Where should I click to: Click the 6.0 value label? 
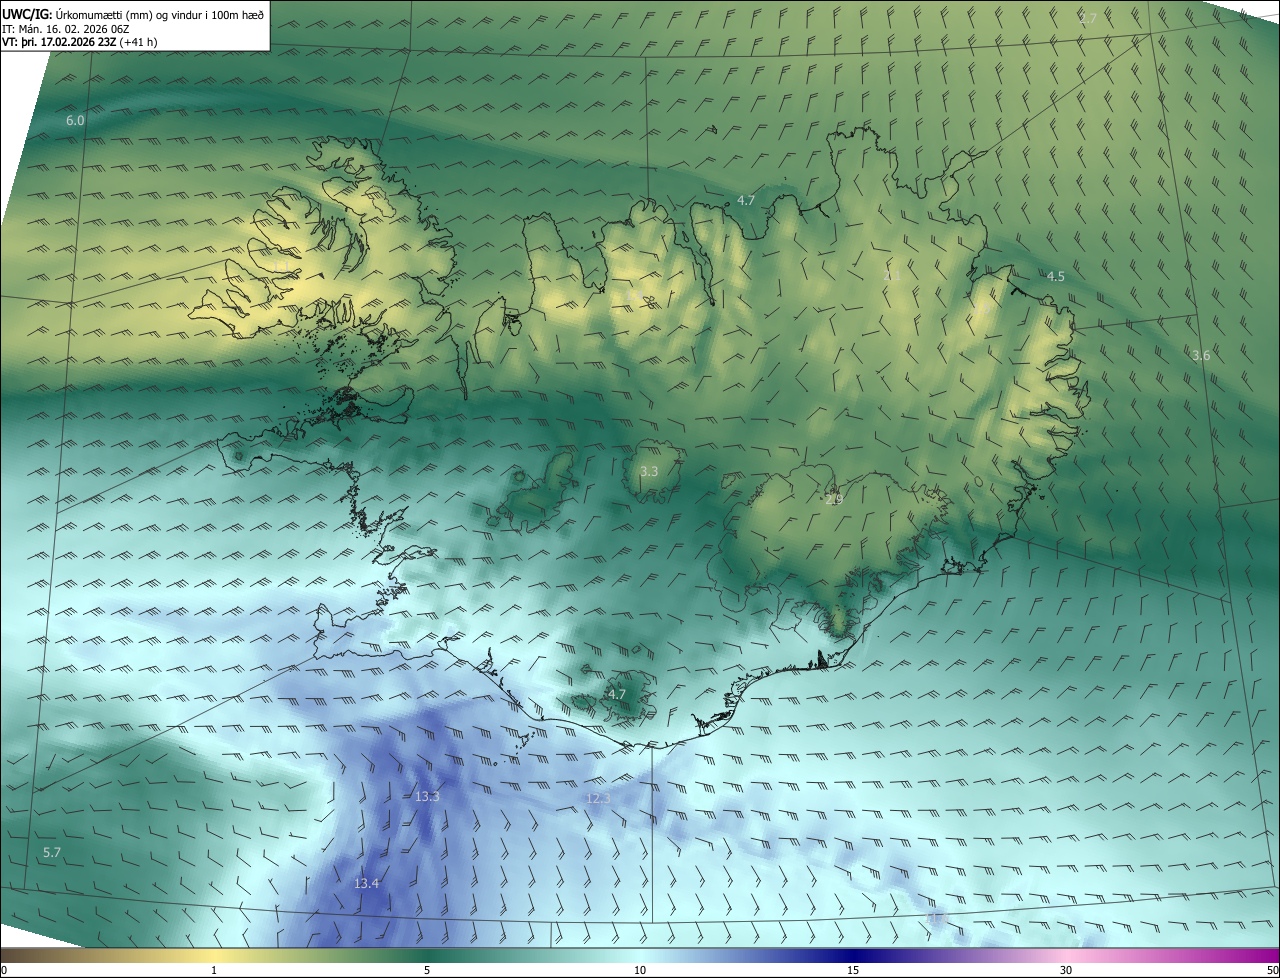pos(75,120)
